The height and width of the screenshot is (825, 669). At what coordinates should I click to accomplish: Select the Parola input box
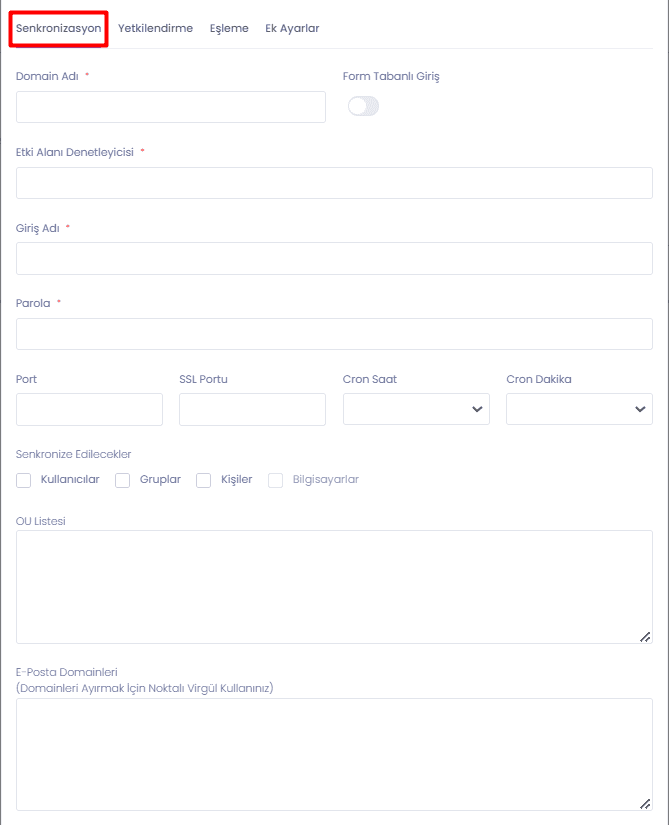(x=334, y=334)
